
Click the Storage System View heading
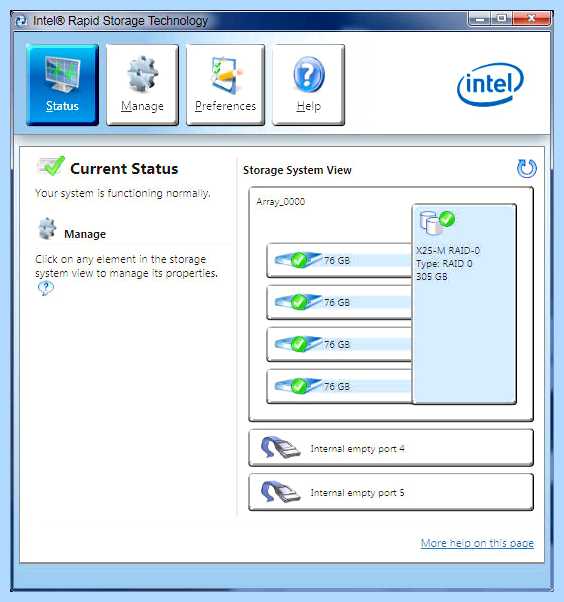click(297, 170)
